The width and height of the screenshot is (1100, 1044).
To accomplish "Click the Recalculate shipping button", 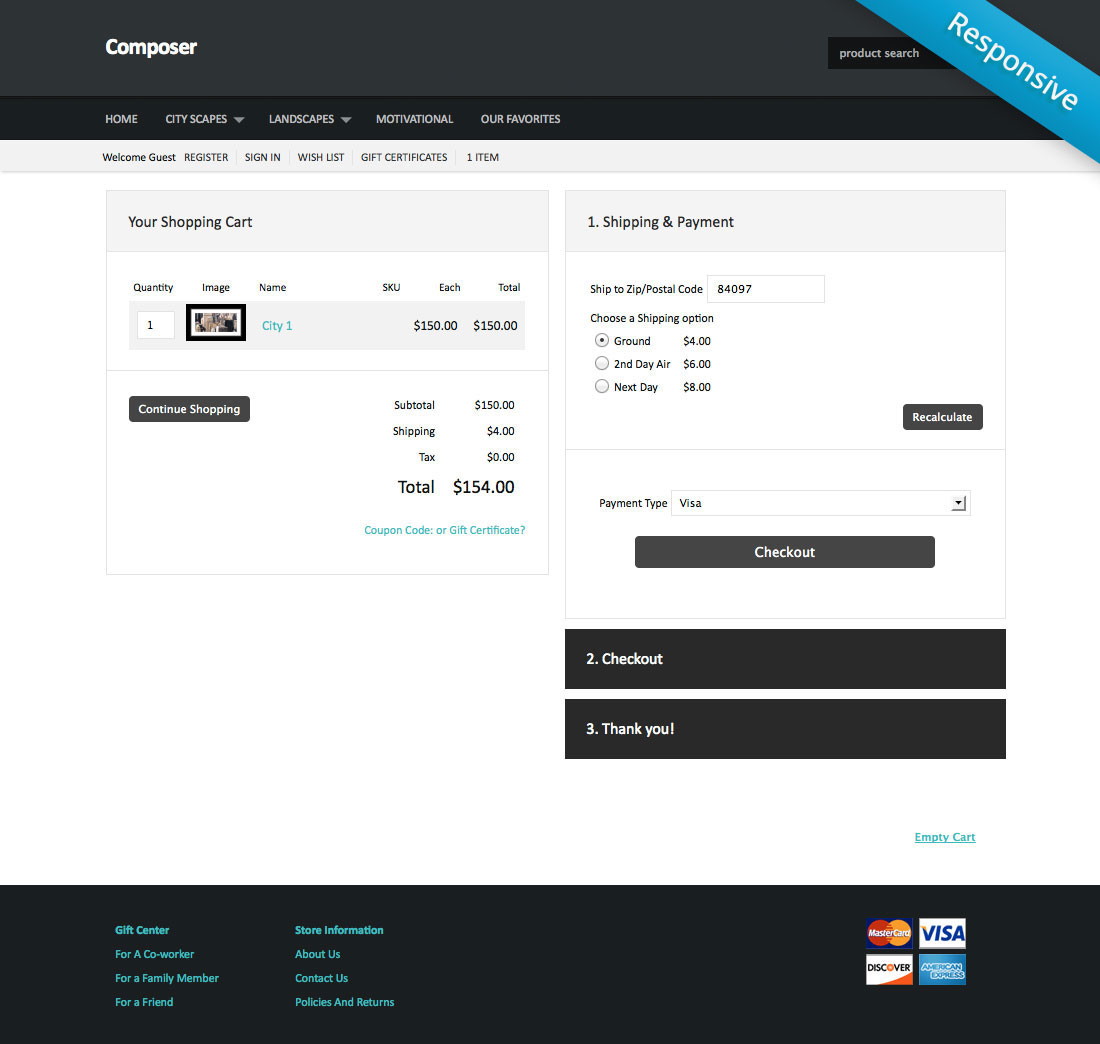I will pos(942,417).
